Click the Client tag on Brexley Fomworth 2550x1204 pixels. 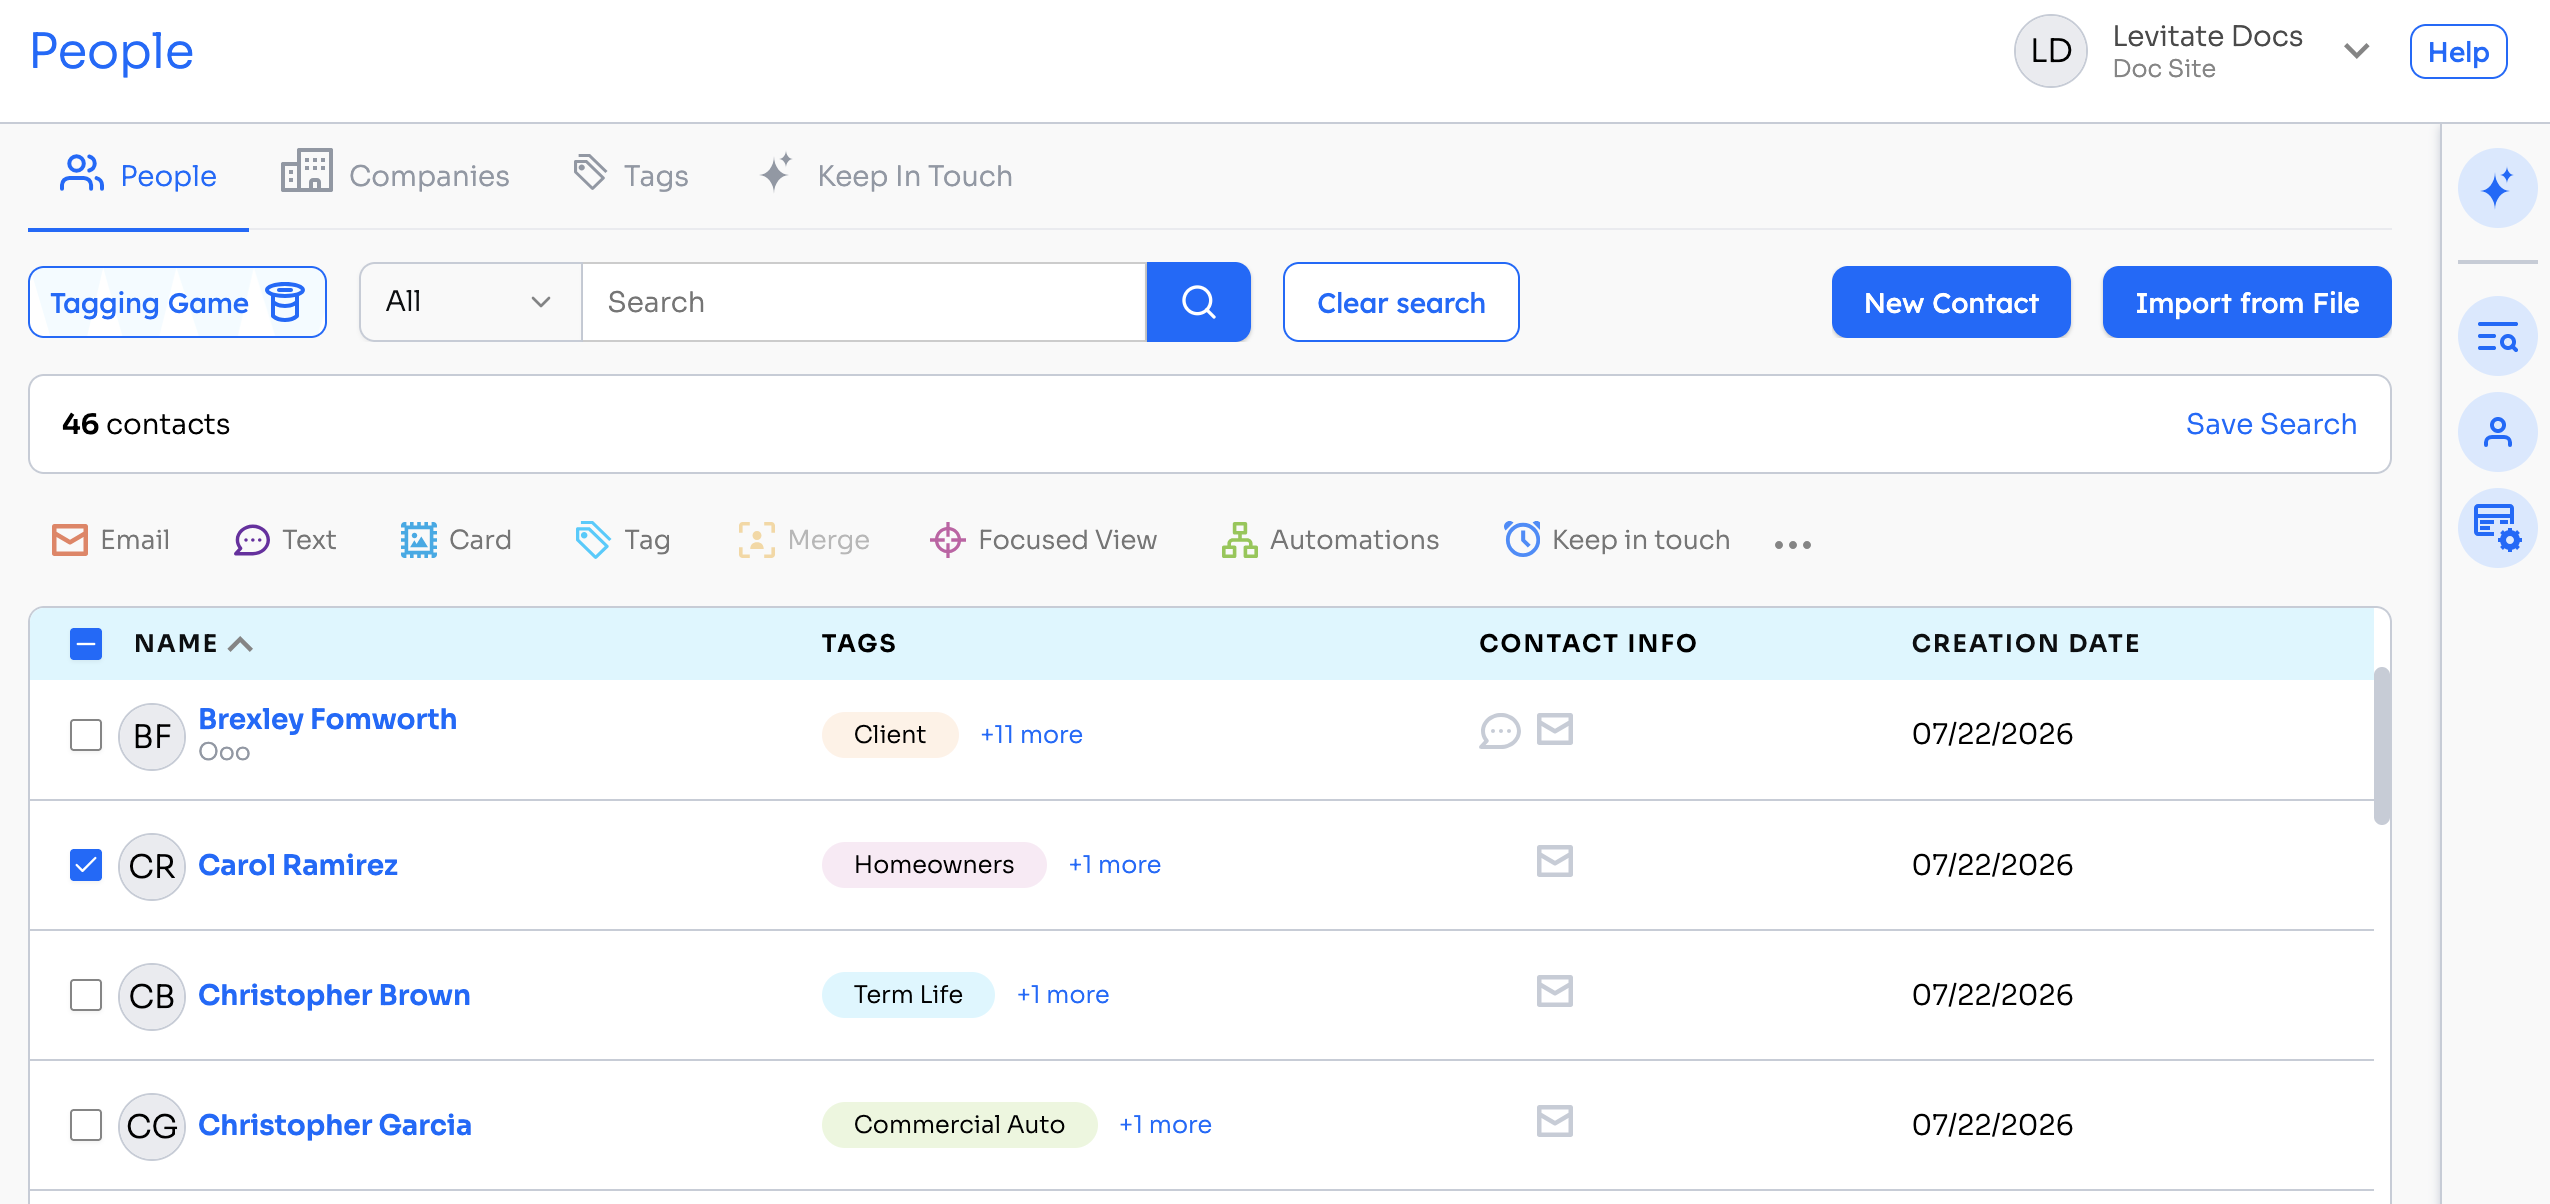(890, 735)
